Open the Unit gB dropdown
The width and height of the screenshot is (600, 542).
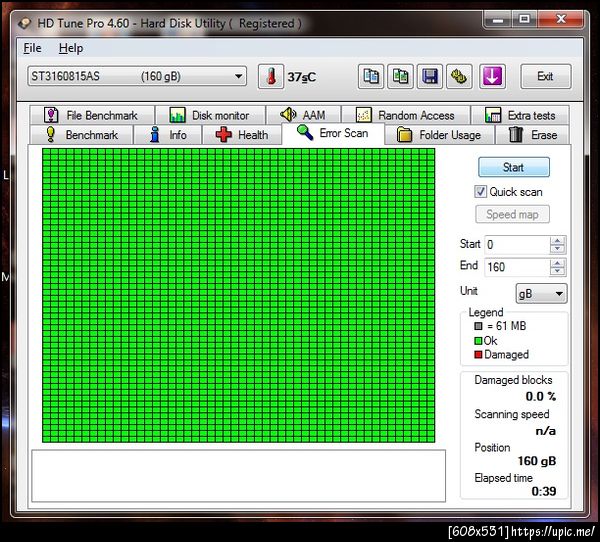[x=541, y=294]
